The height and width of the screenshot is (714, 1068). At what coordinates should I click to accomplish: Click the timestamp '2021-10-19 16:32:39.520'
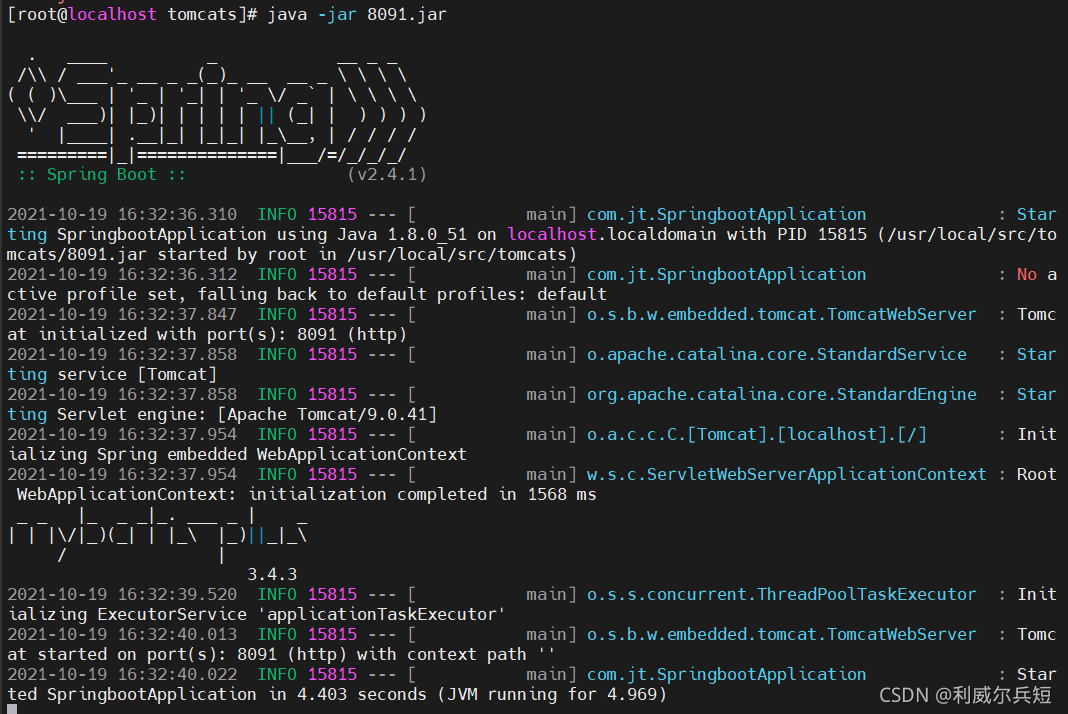[x=122, y=594]
